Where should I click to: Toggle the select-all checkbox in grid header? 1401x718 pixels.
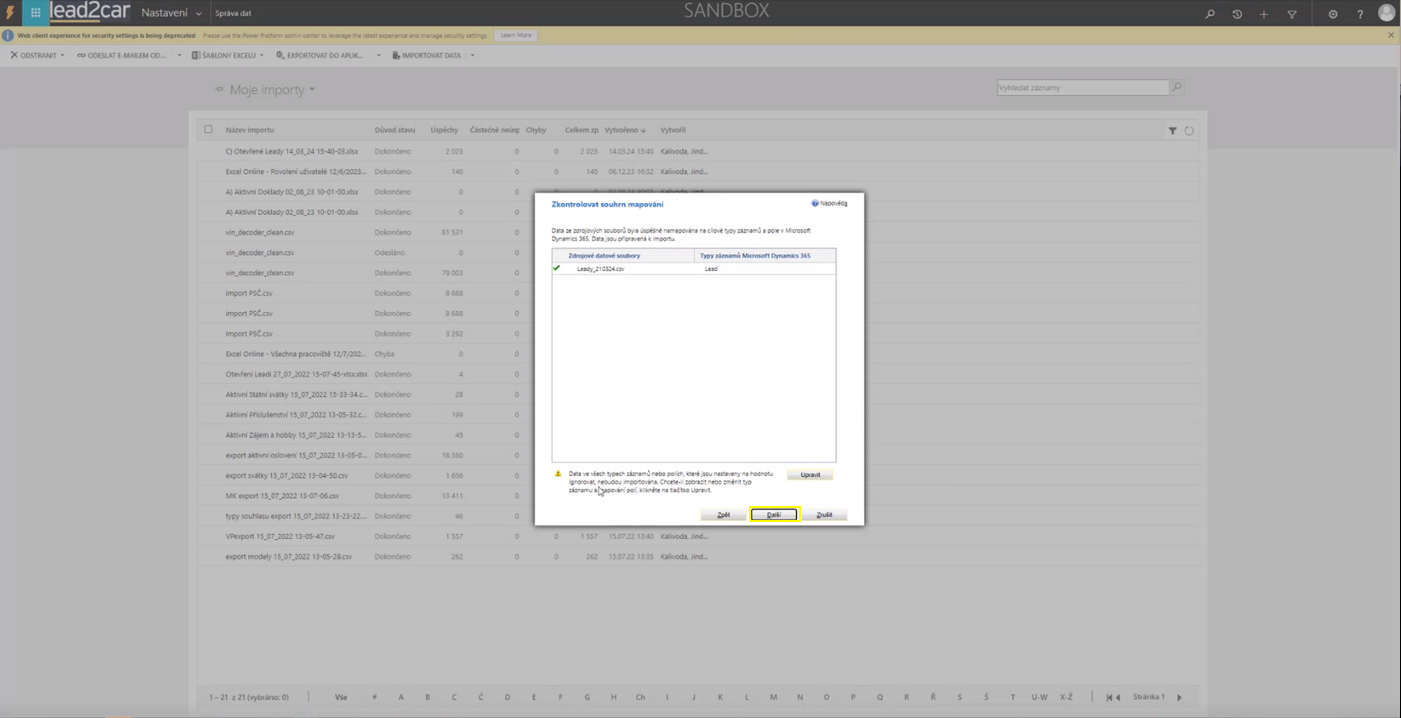pyautogui.click(x=208, y=129)
